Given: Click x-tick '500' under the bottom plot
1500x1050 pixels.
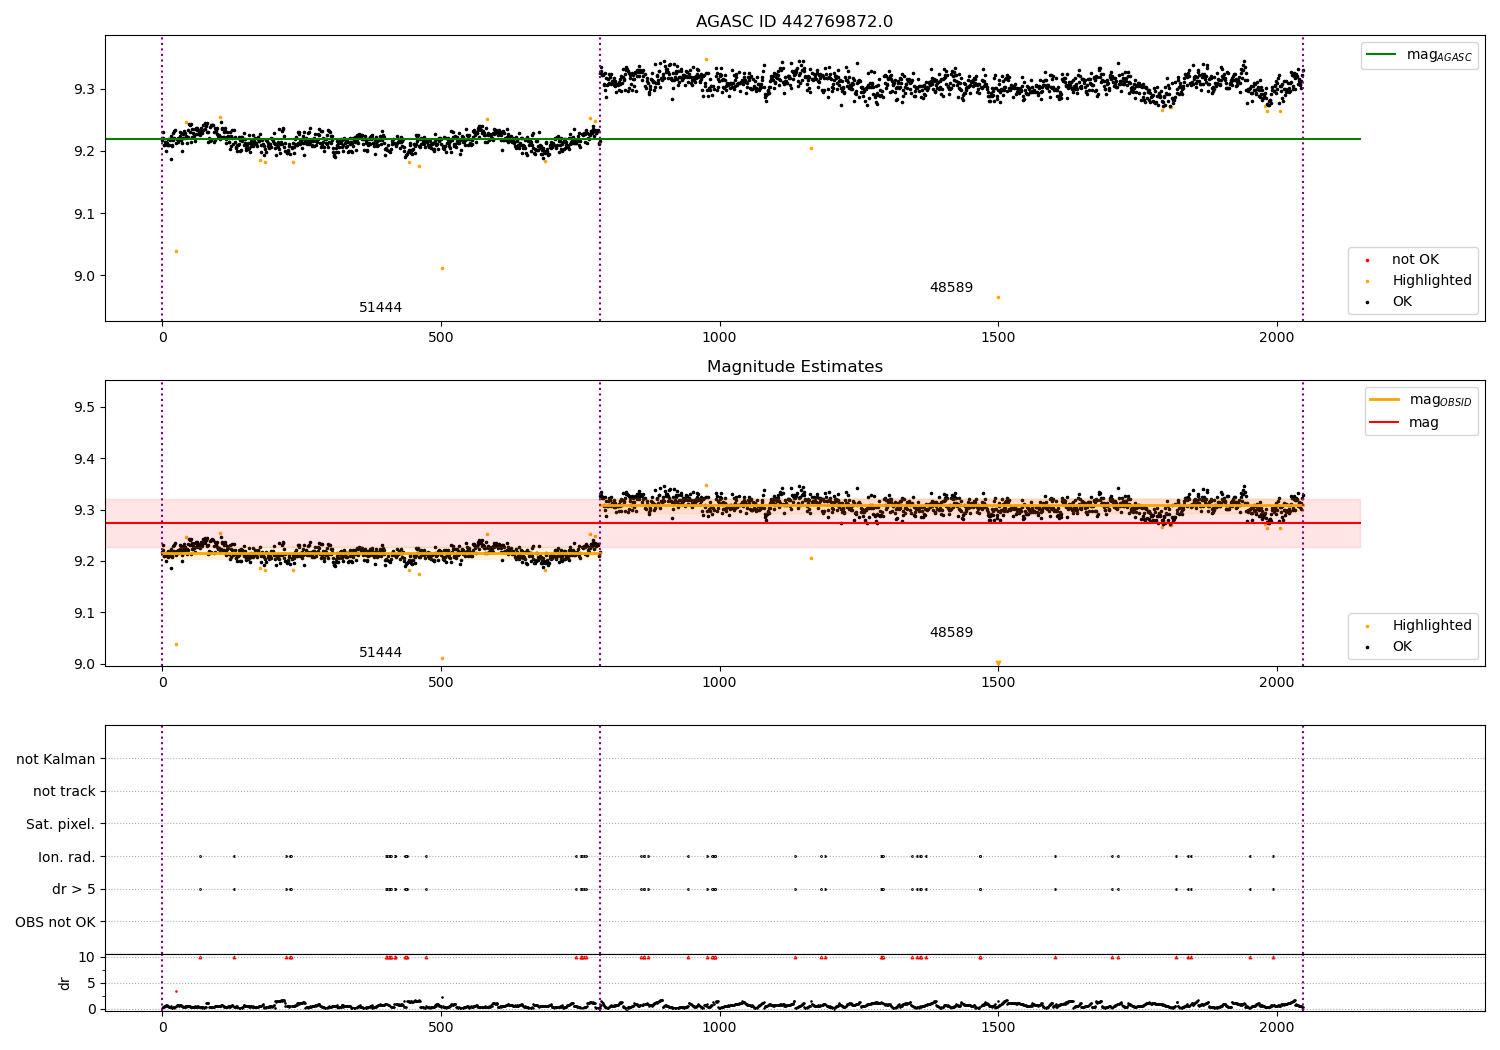Looking at the screenshot, I should [x=441, y=1028].
